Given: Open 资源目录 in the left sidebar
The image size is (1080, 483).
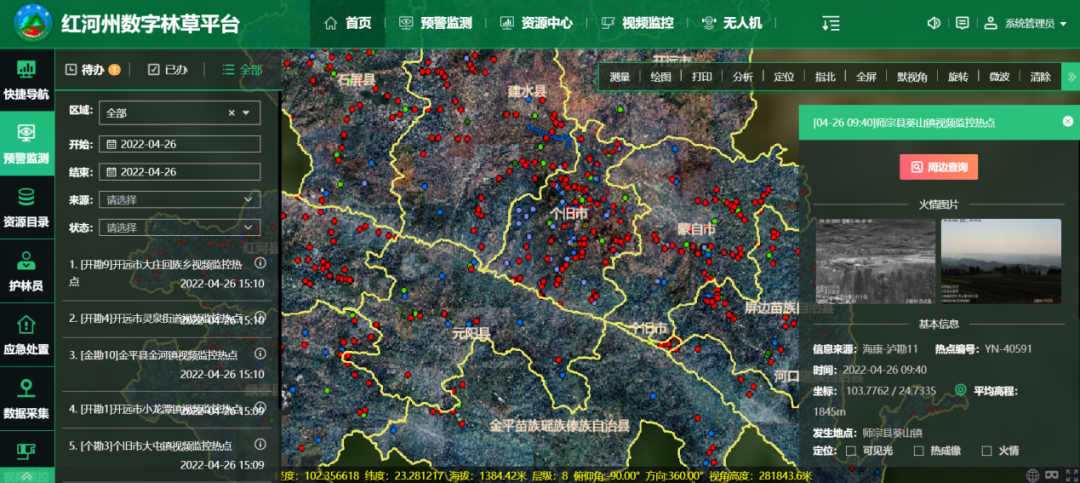Looking at the screenshot, I should [26, 207].
